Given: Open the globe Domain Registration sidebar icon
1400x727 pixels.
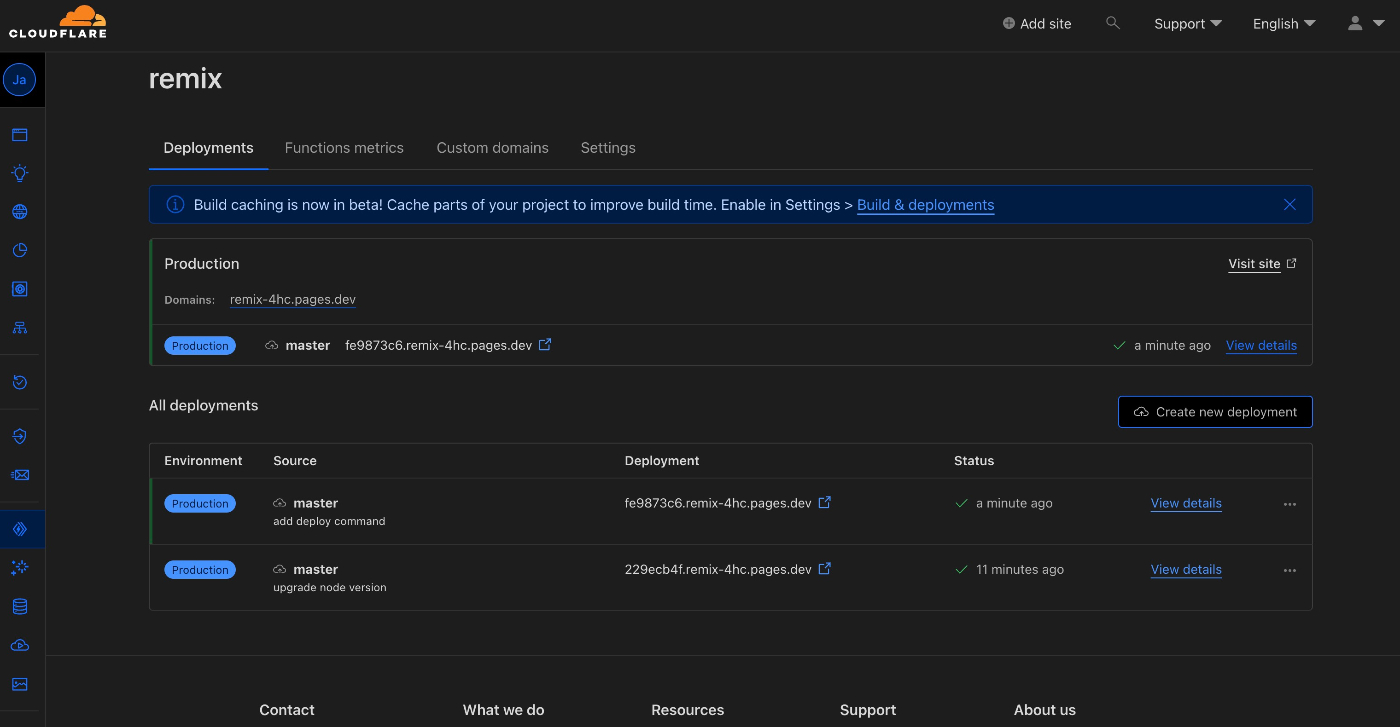Looking at the screenshot, I should [x=19, y=212].
